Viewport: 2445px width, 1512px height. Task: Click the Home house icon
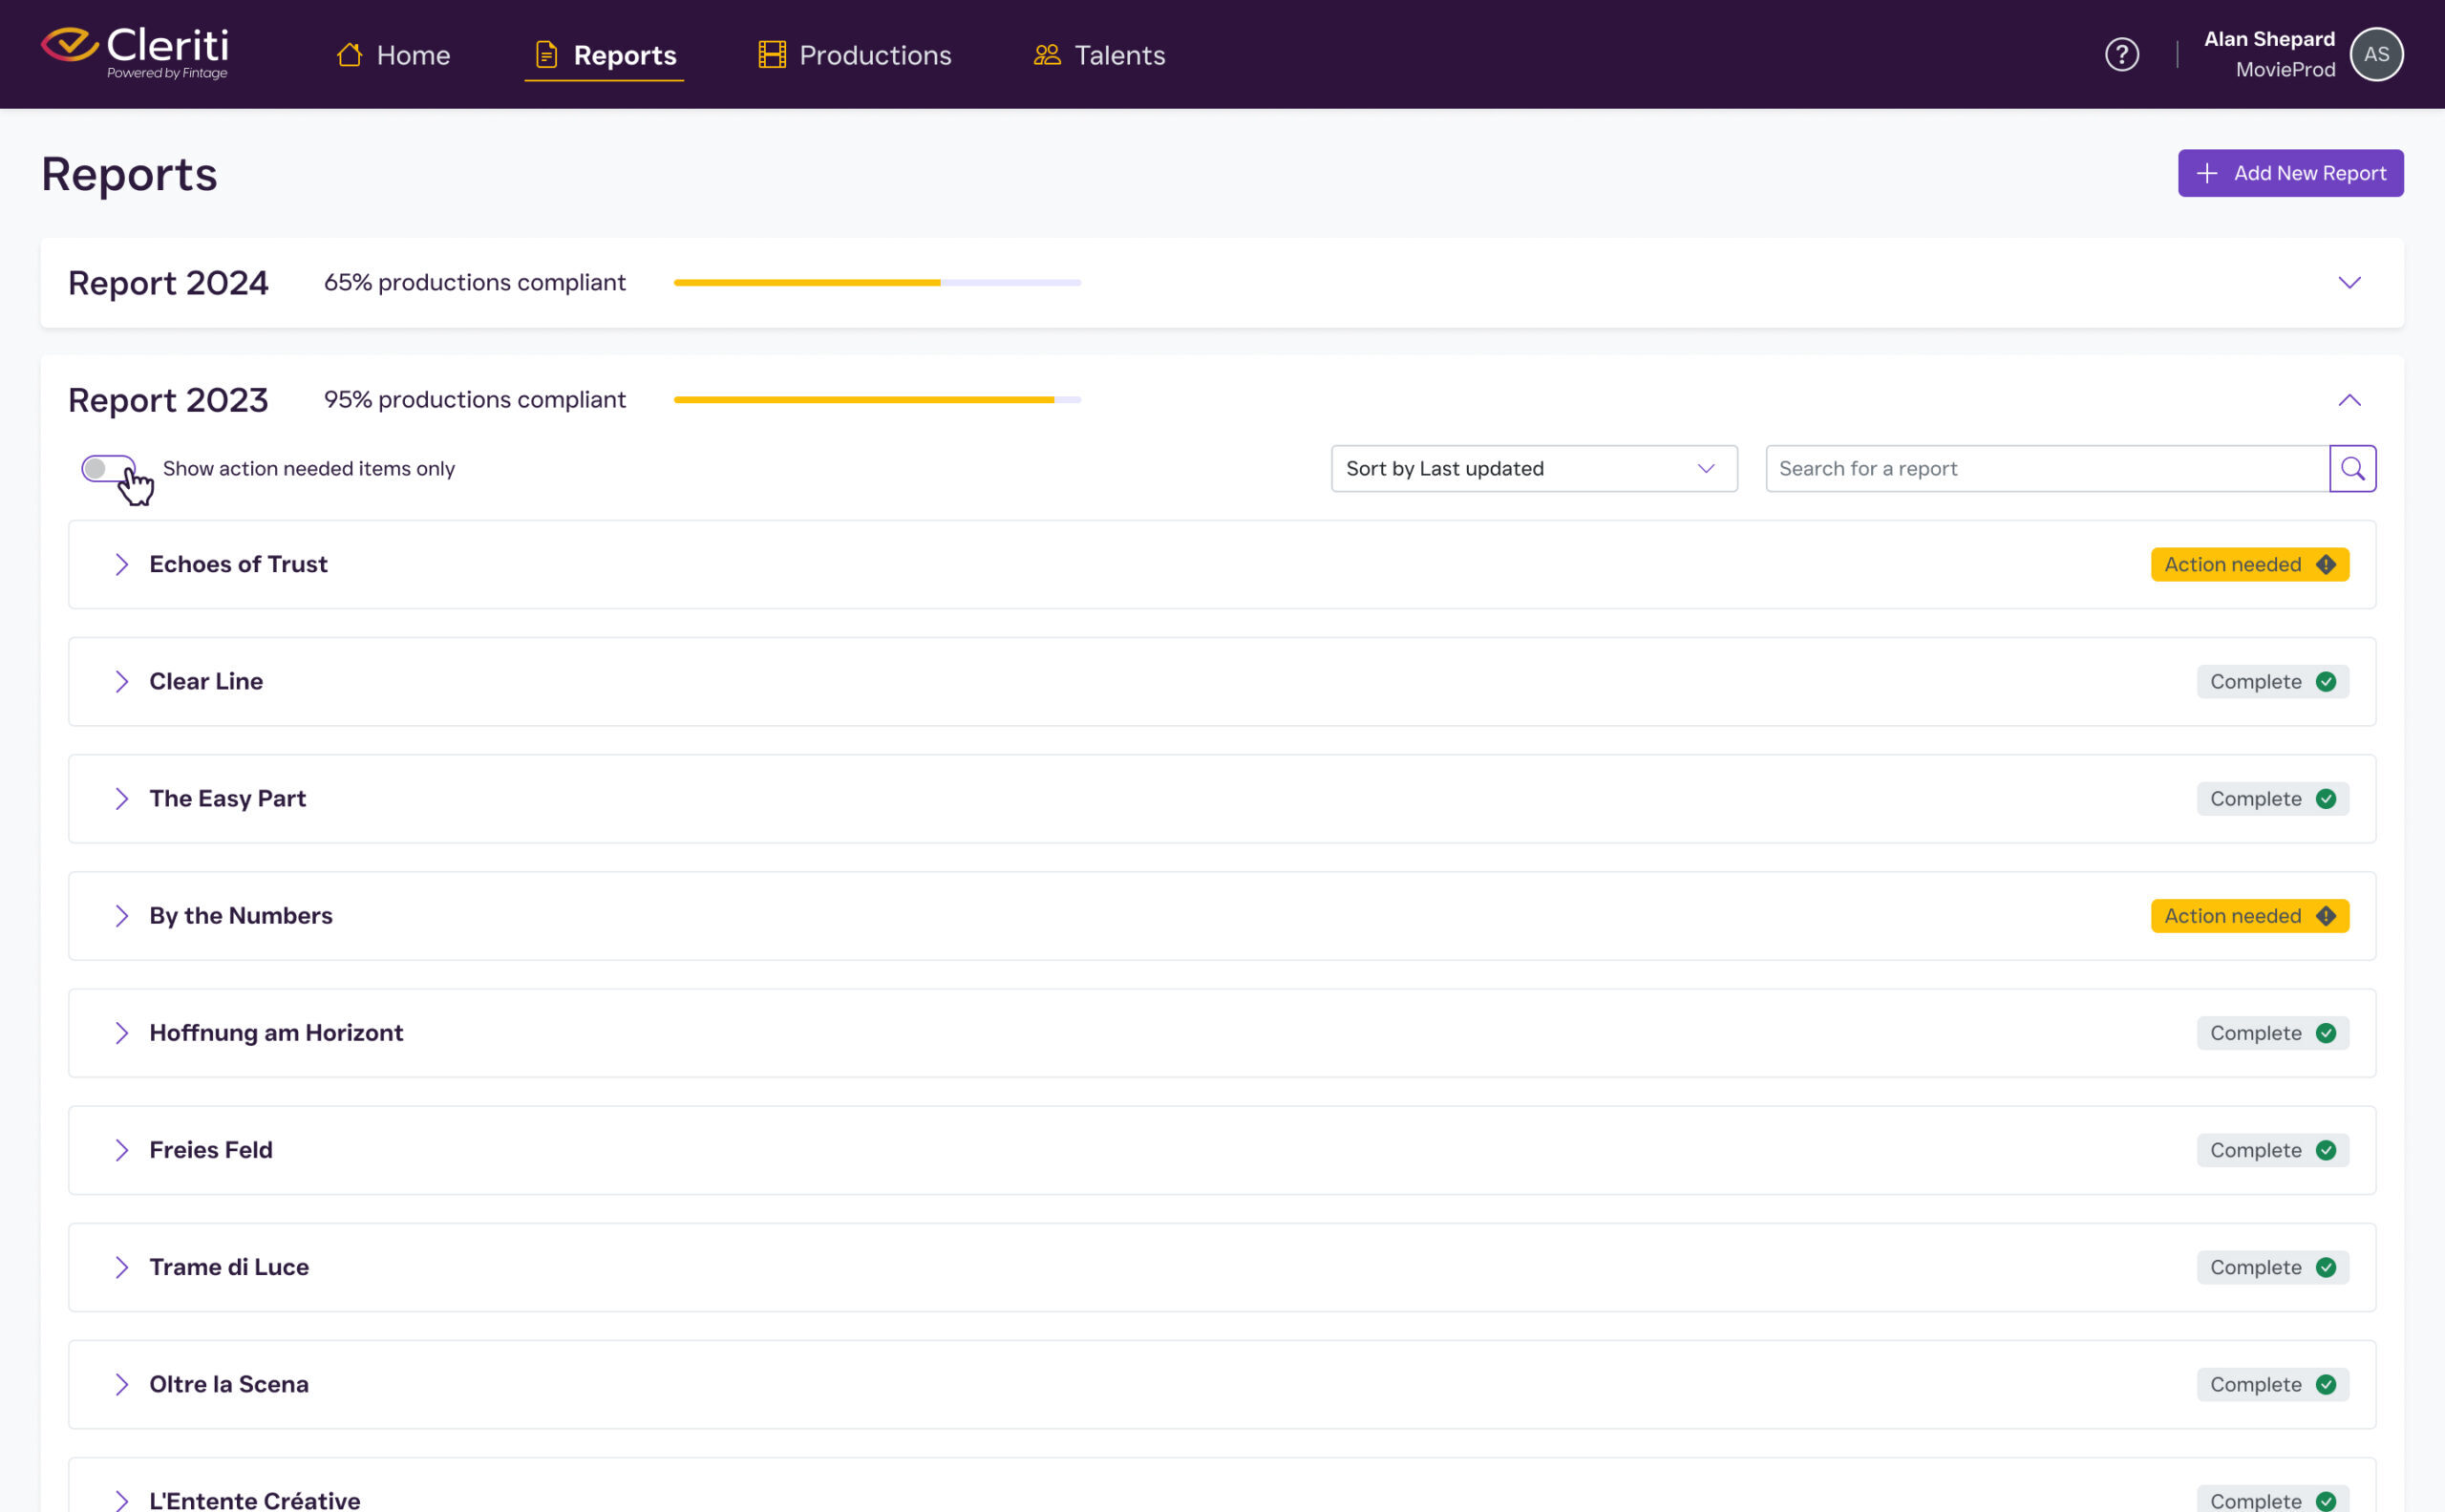click(349, 54)
